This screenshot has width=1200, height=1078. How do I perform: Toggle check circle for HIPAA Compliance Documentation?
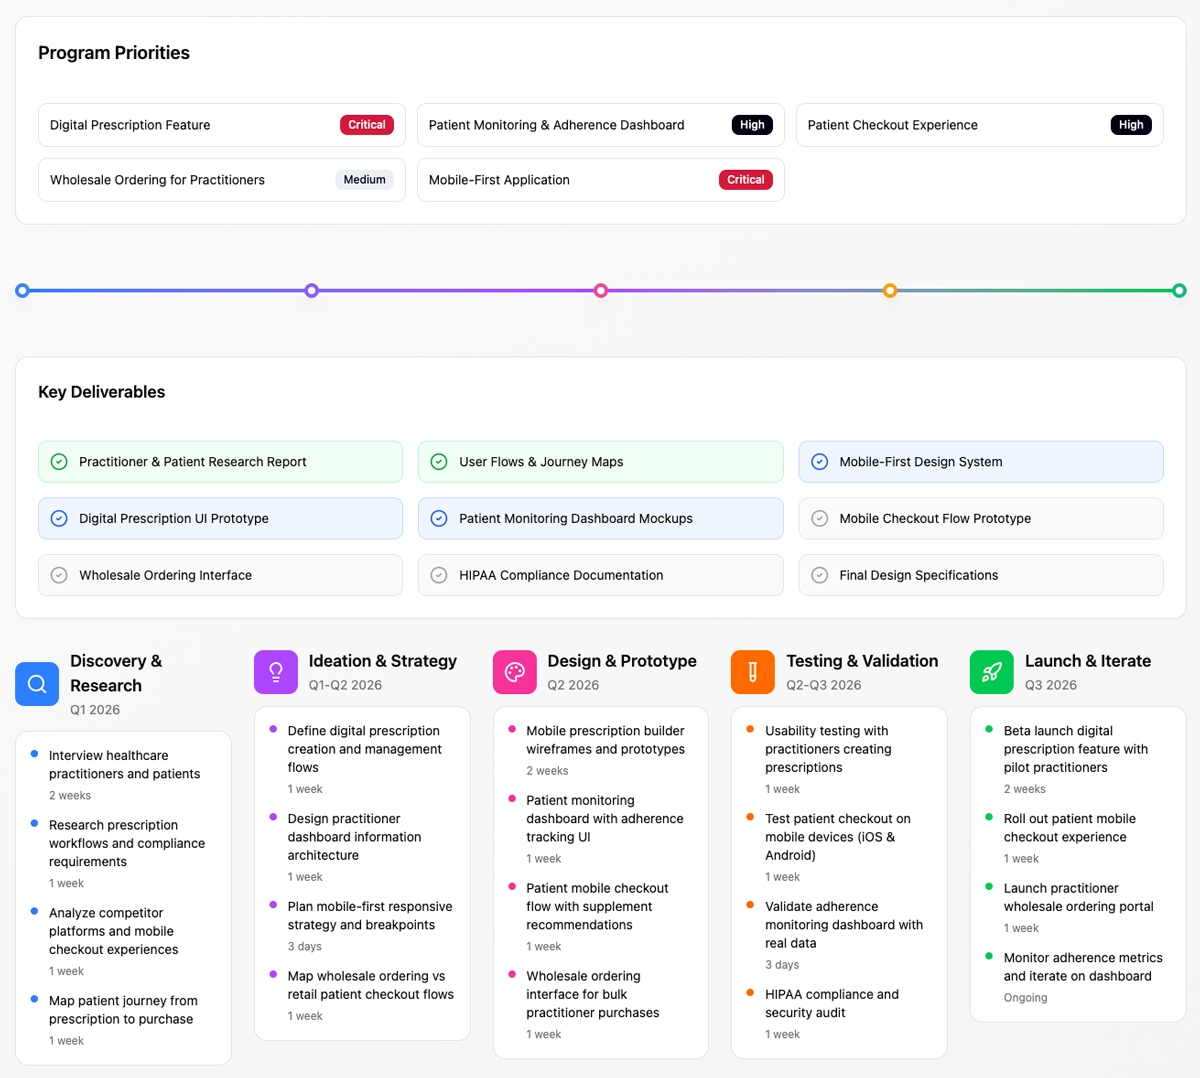tap(439, 575)
